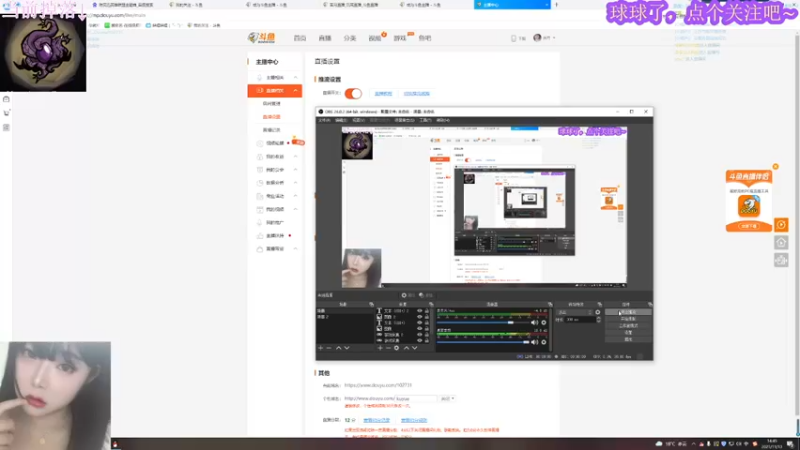Image resolution: width=800 pixels, height=450 pixels.
Task: Move the scene up with the arrow icon
Action: (338, 348)
